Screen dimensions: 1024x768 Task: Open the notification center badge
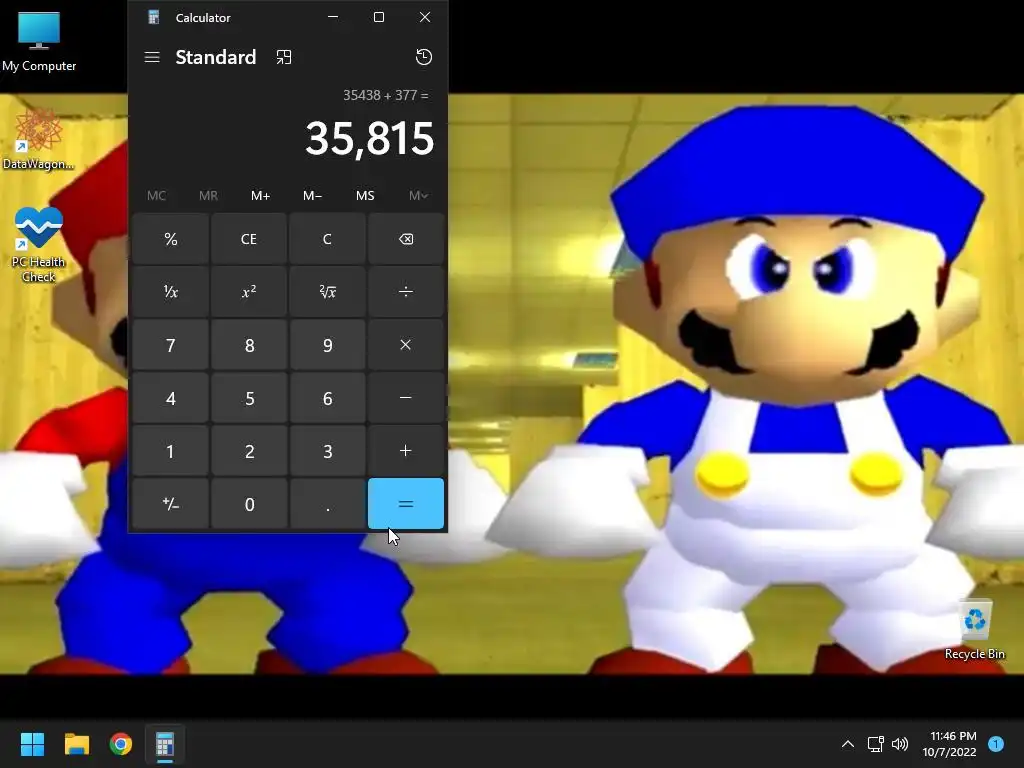(996, 743)
